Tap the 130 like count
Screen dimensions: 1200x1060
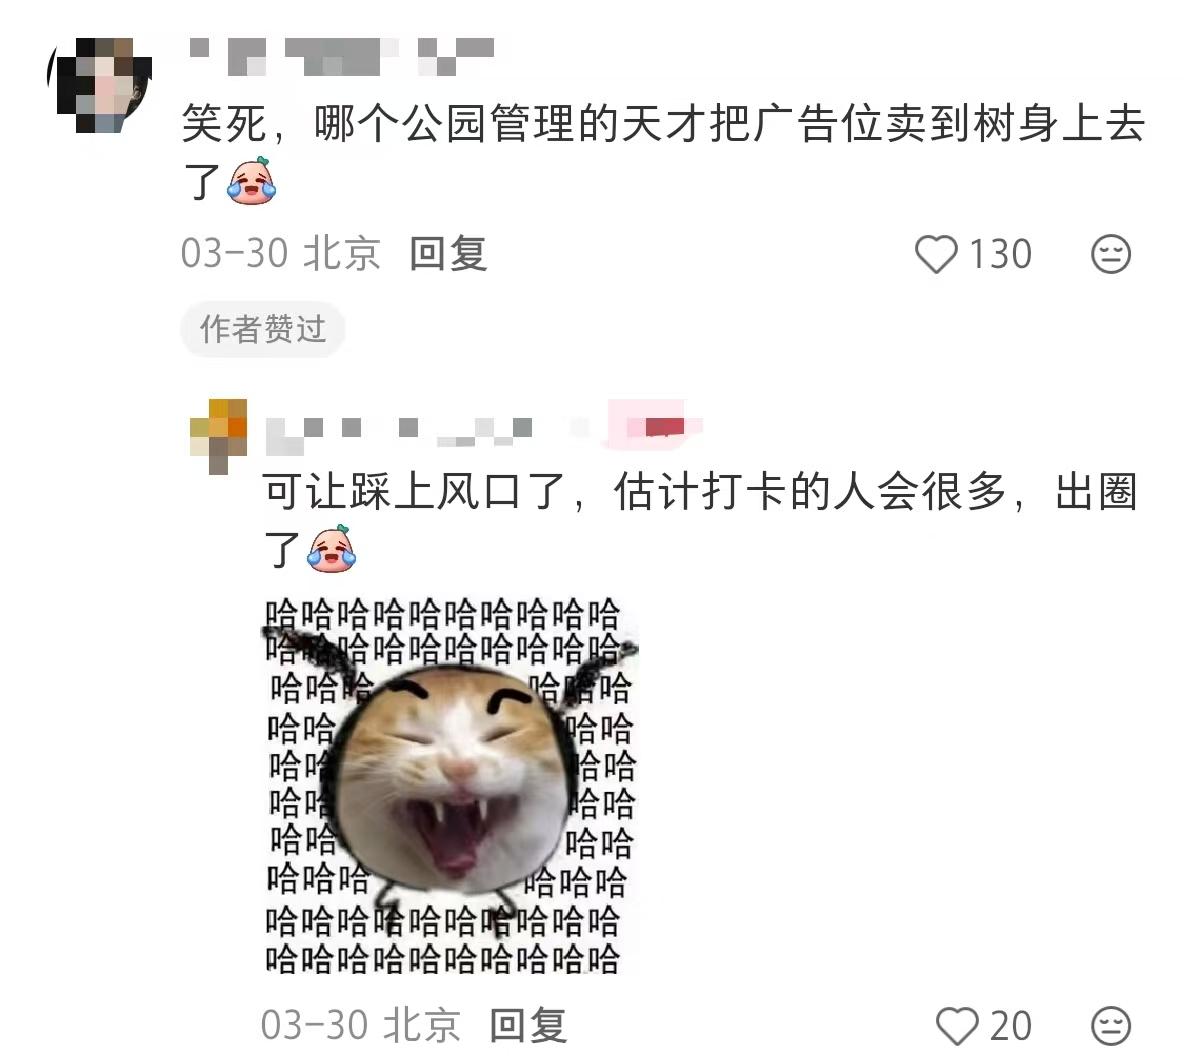[x=999, y=254]
